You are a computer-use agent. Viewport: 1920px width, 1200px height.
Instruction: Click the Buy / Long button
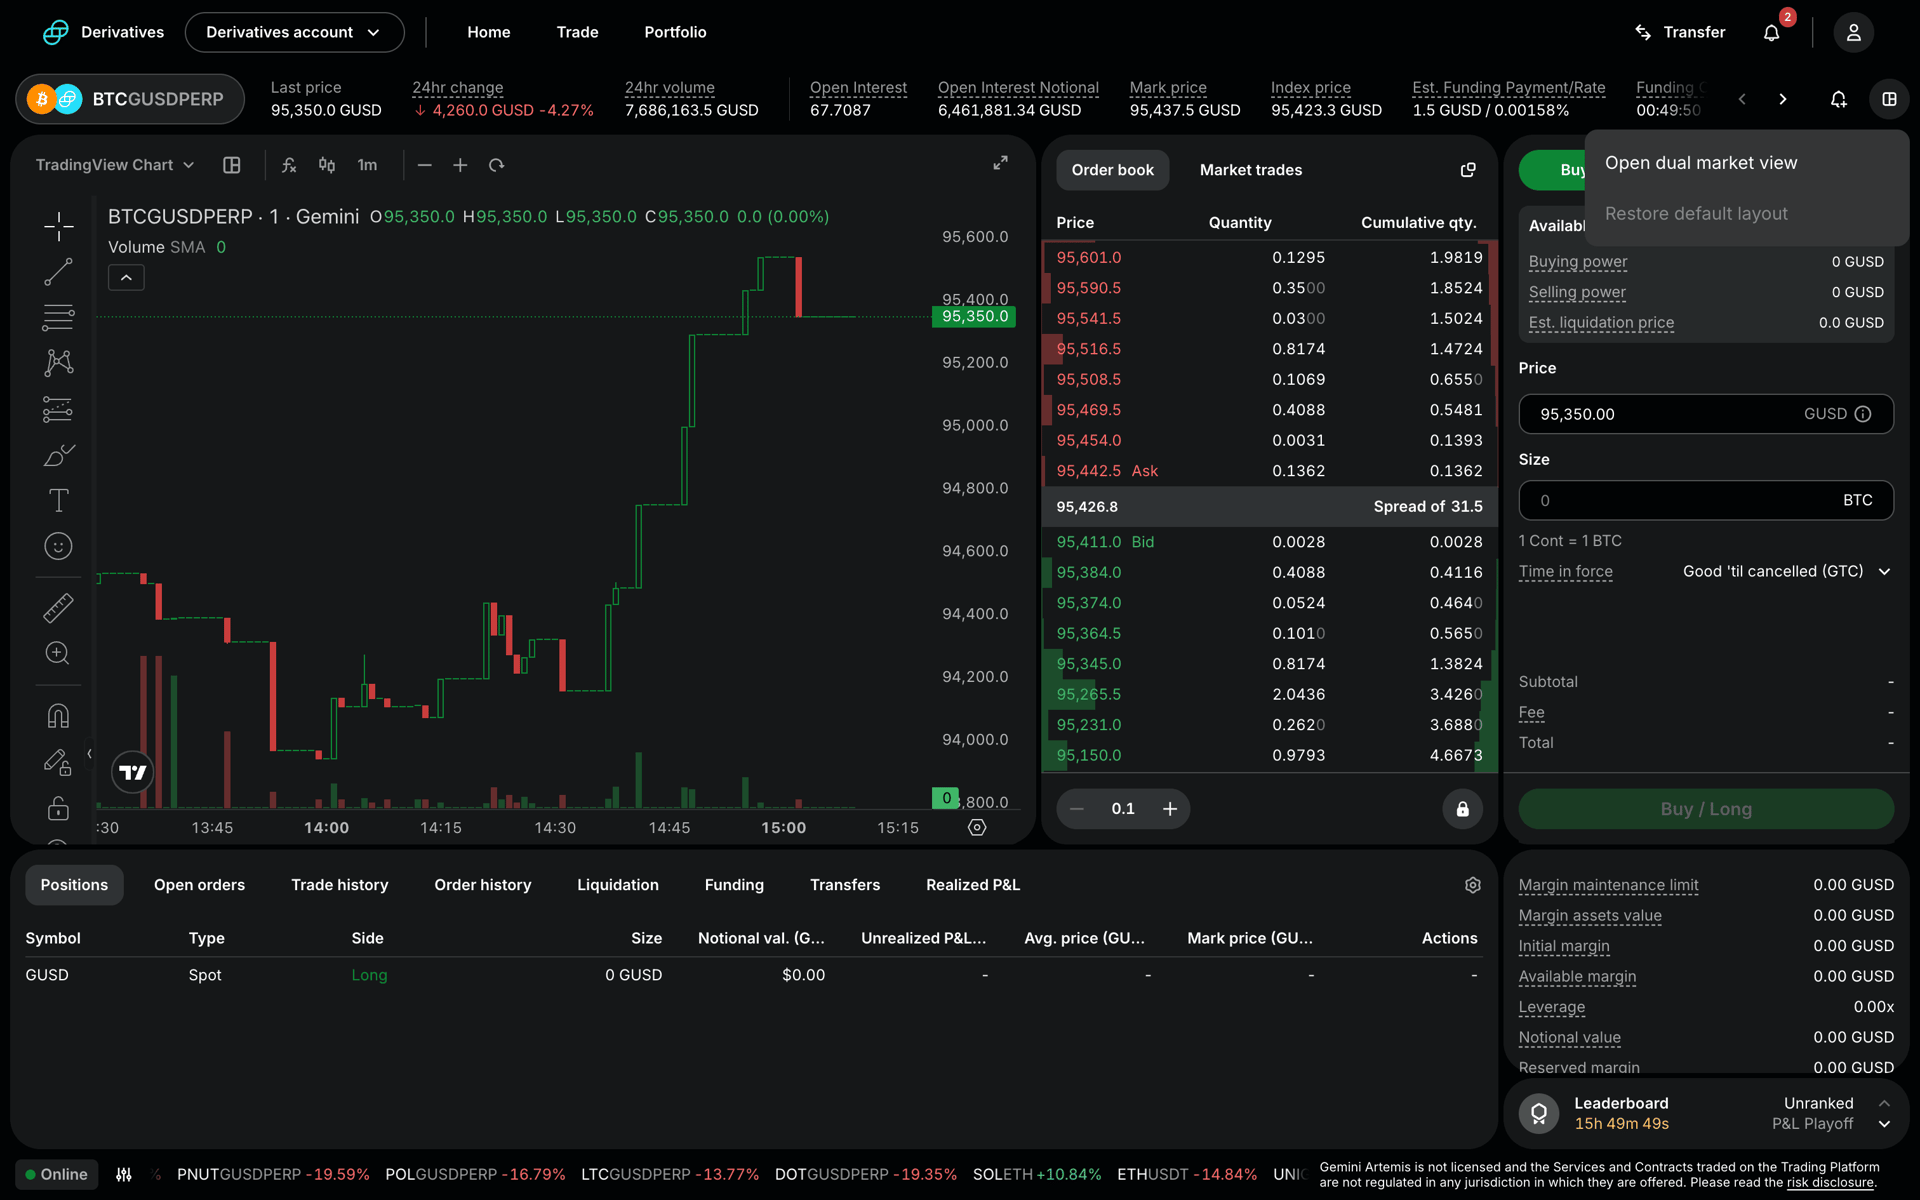coord(1706,809)
